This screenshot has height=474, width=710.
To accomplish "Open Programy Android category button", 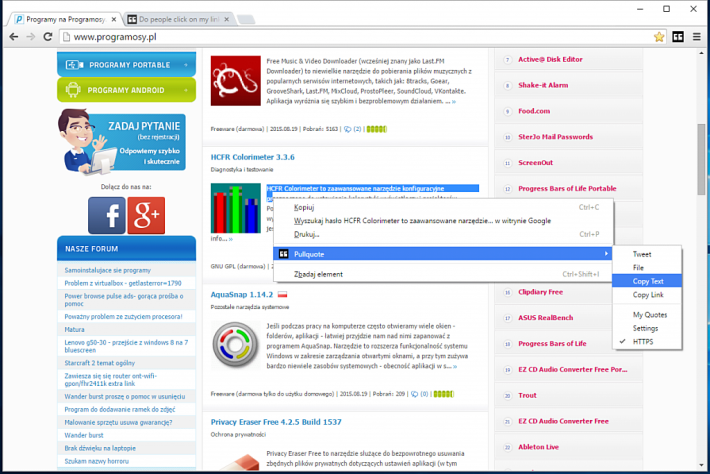I will point(126,90).
